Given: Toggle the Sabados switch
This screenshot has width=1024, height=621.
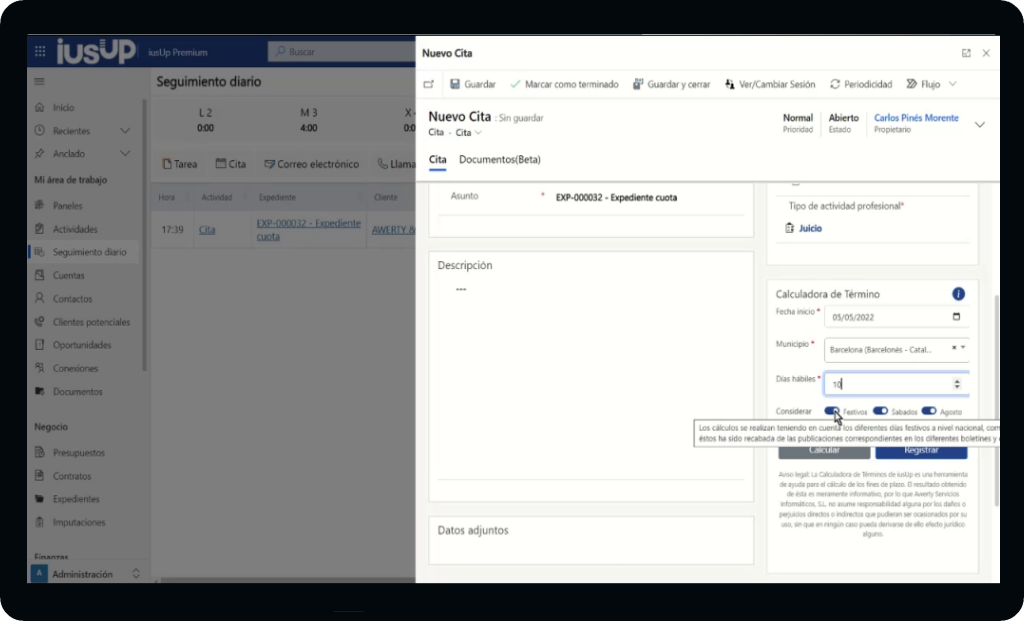Looking at the screenshot, I should coord(880,411).
